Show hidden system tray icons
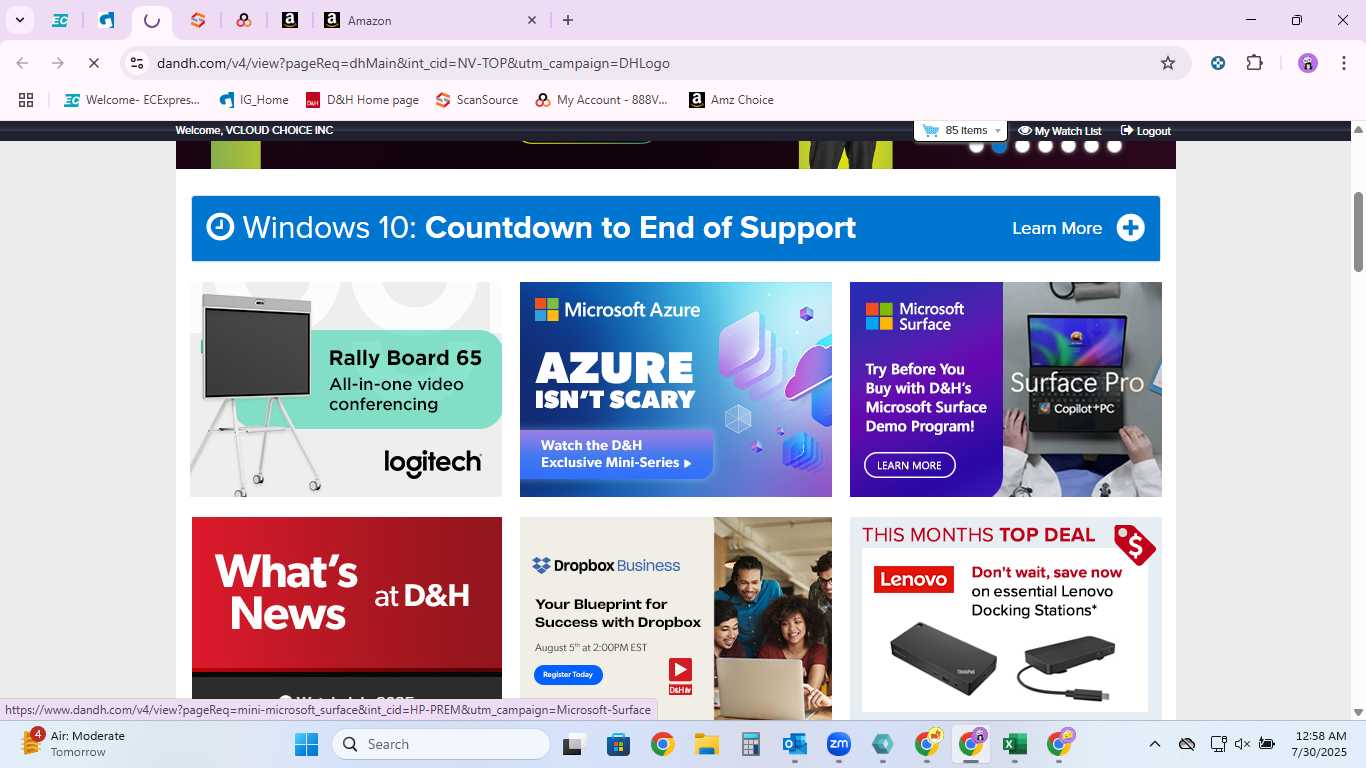The image size is (1366, 768). (1155, 744)
